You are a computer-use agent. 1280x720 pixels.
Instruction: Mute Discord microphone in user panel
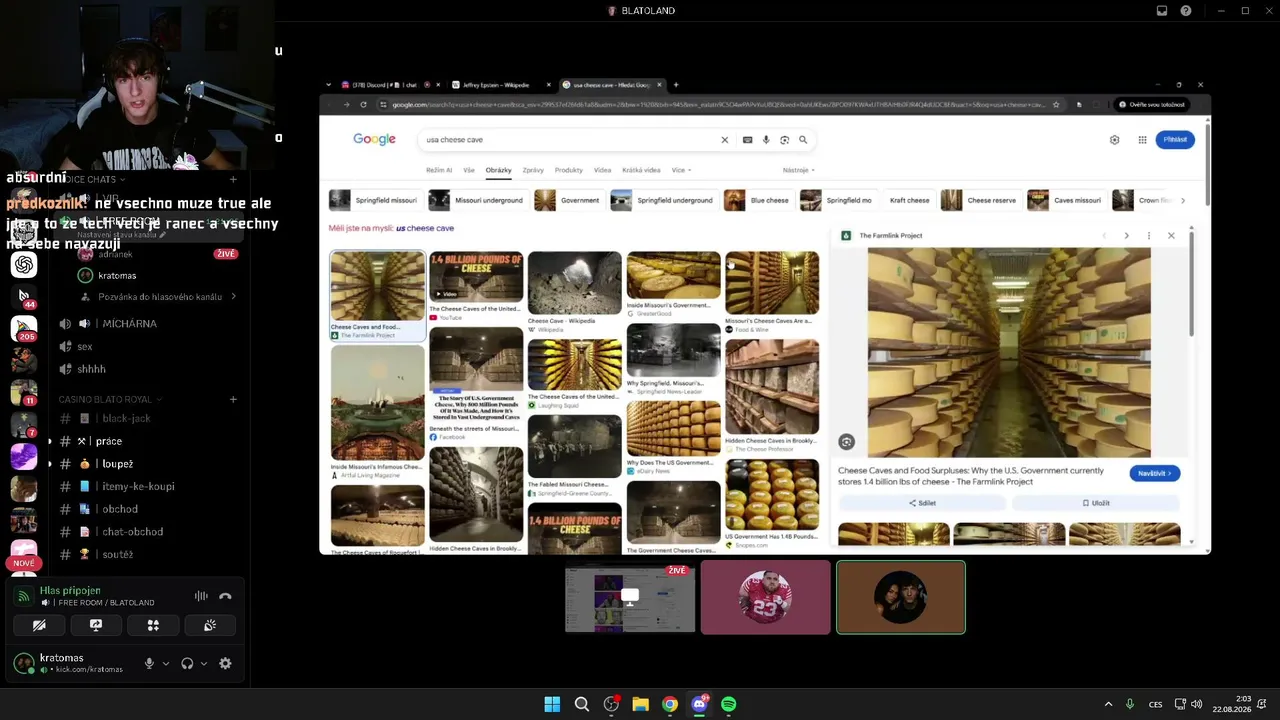coord(149,663)
